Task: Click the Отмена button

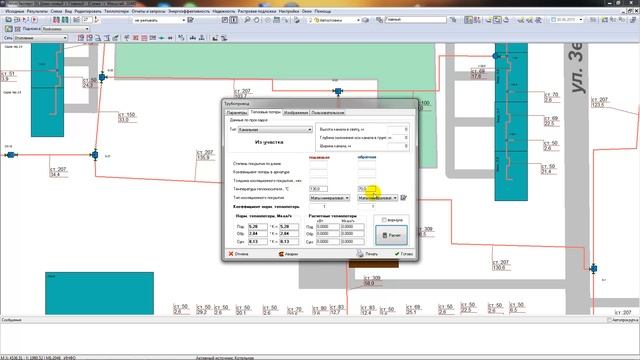Action: click(x=238, y=254)
